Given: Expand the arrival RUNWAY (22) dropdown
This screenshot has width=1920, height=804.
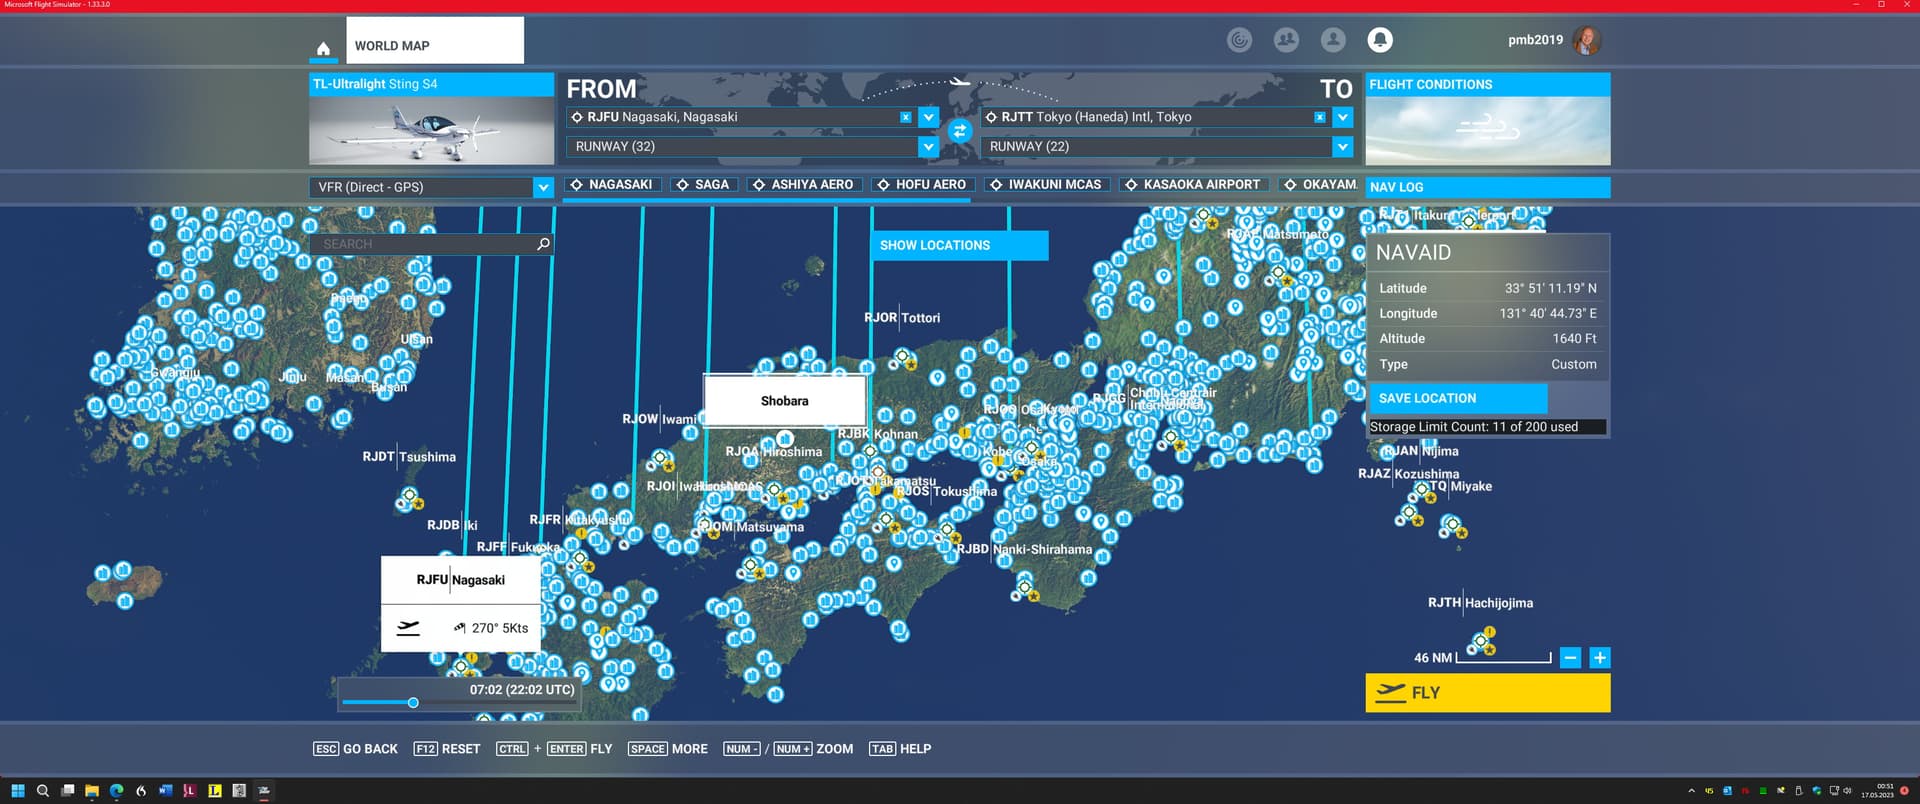Looking at the screenshot, I should tap(1342, 147).
